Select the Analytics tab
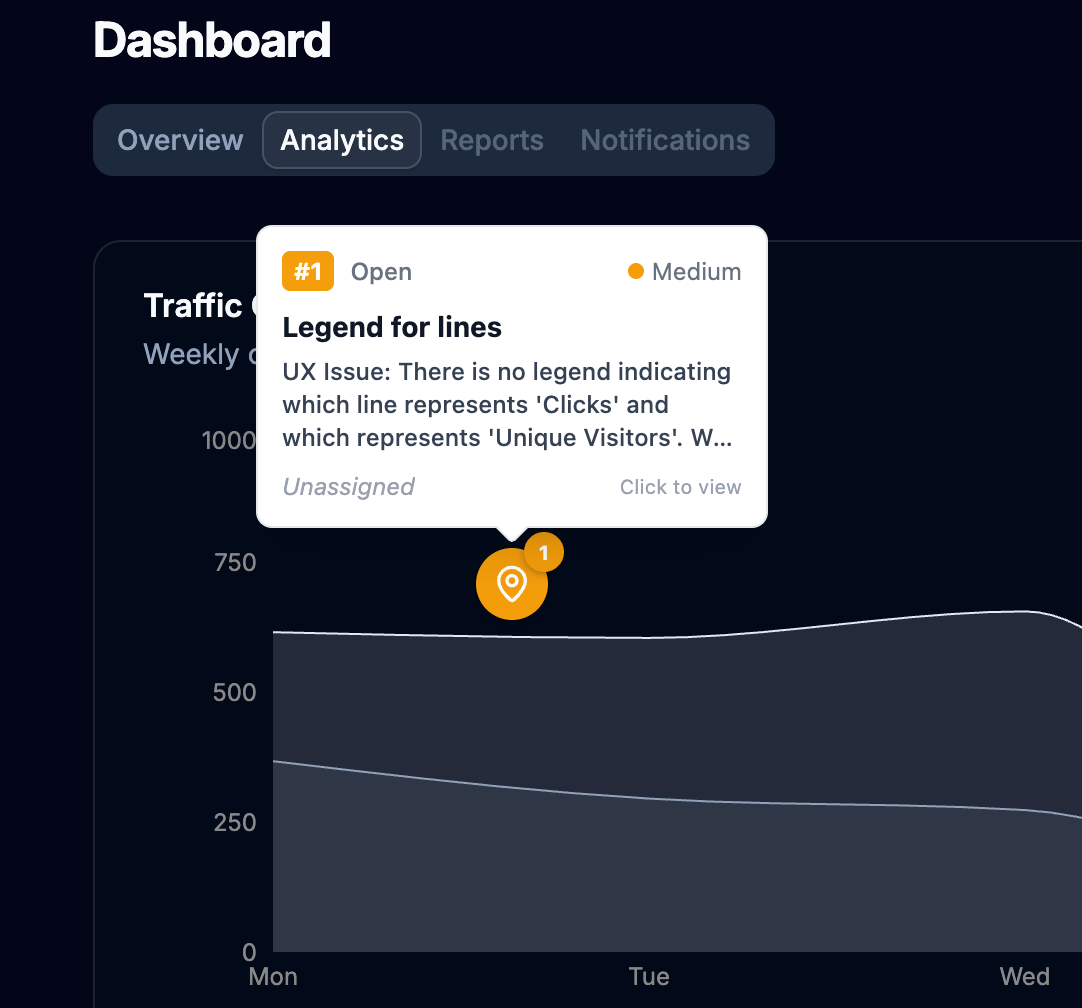Screen dimensions: 1082x1008 coord(341,140)
